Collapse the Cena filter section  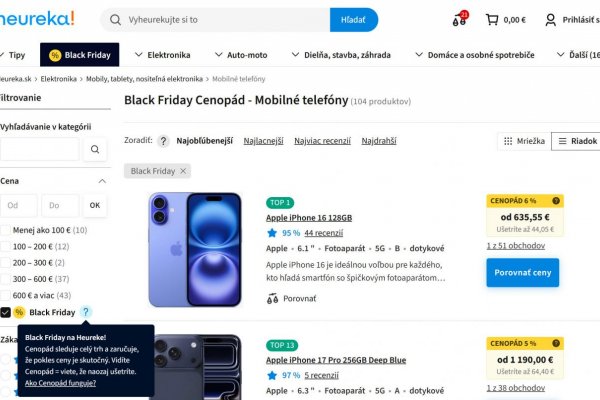(x=102, y=181)
